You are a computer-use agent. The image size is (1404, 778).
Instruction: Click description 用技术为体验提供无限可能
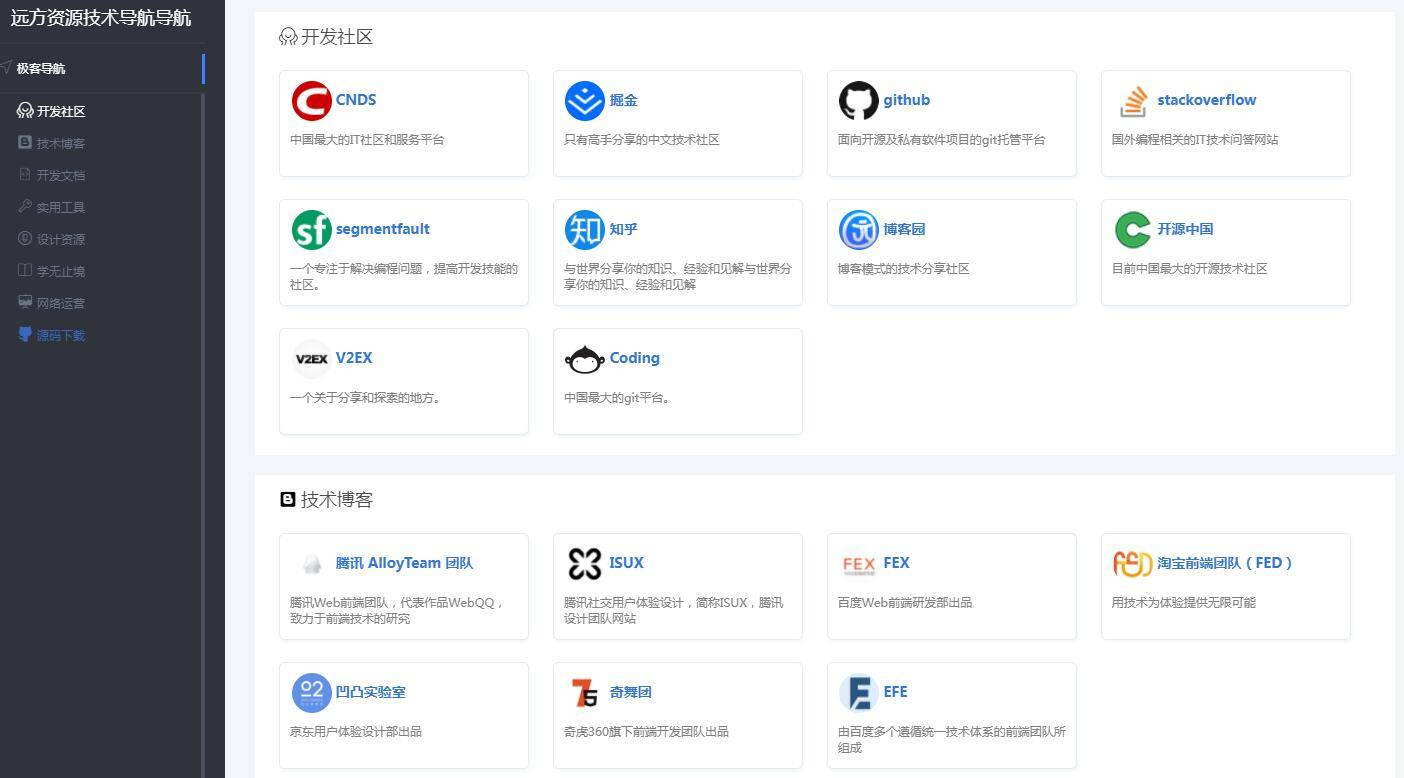pos(1184,603)
